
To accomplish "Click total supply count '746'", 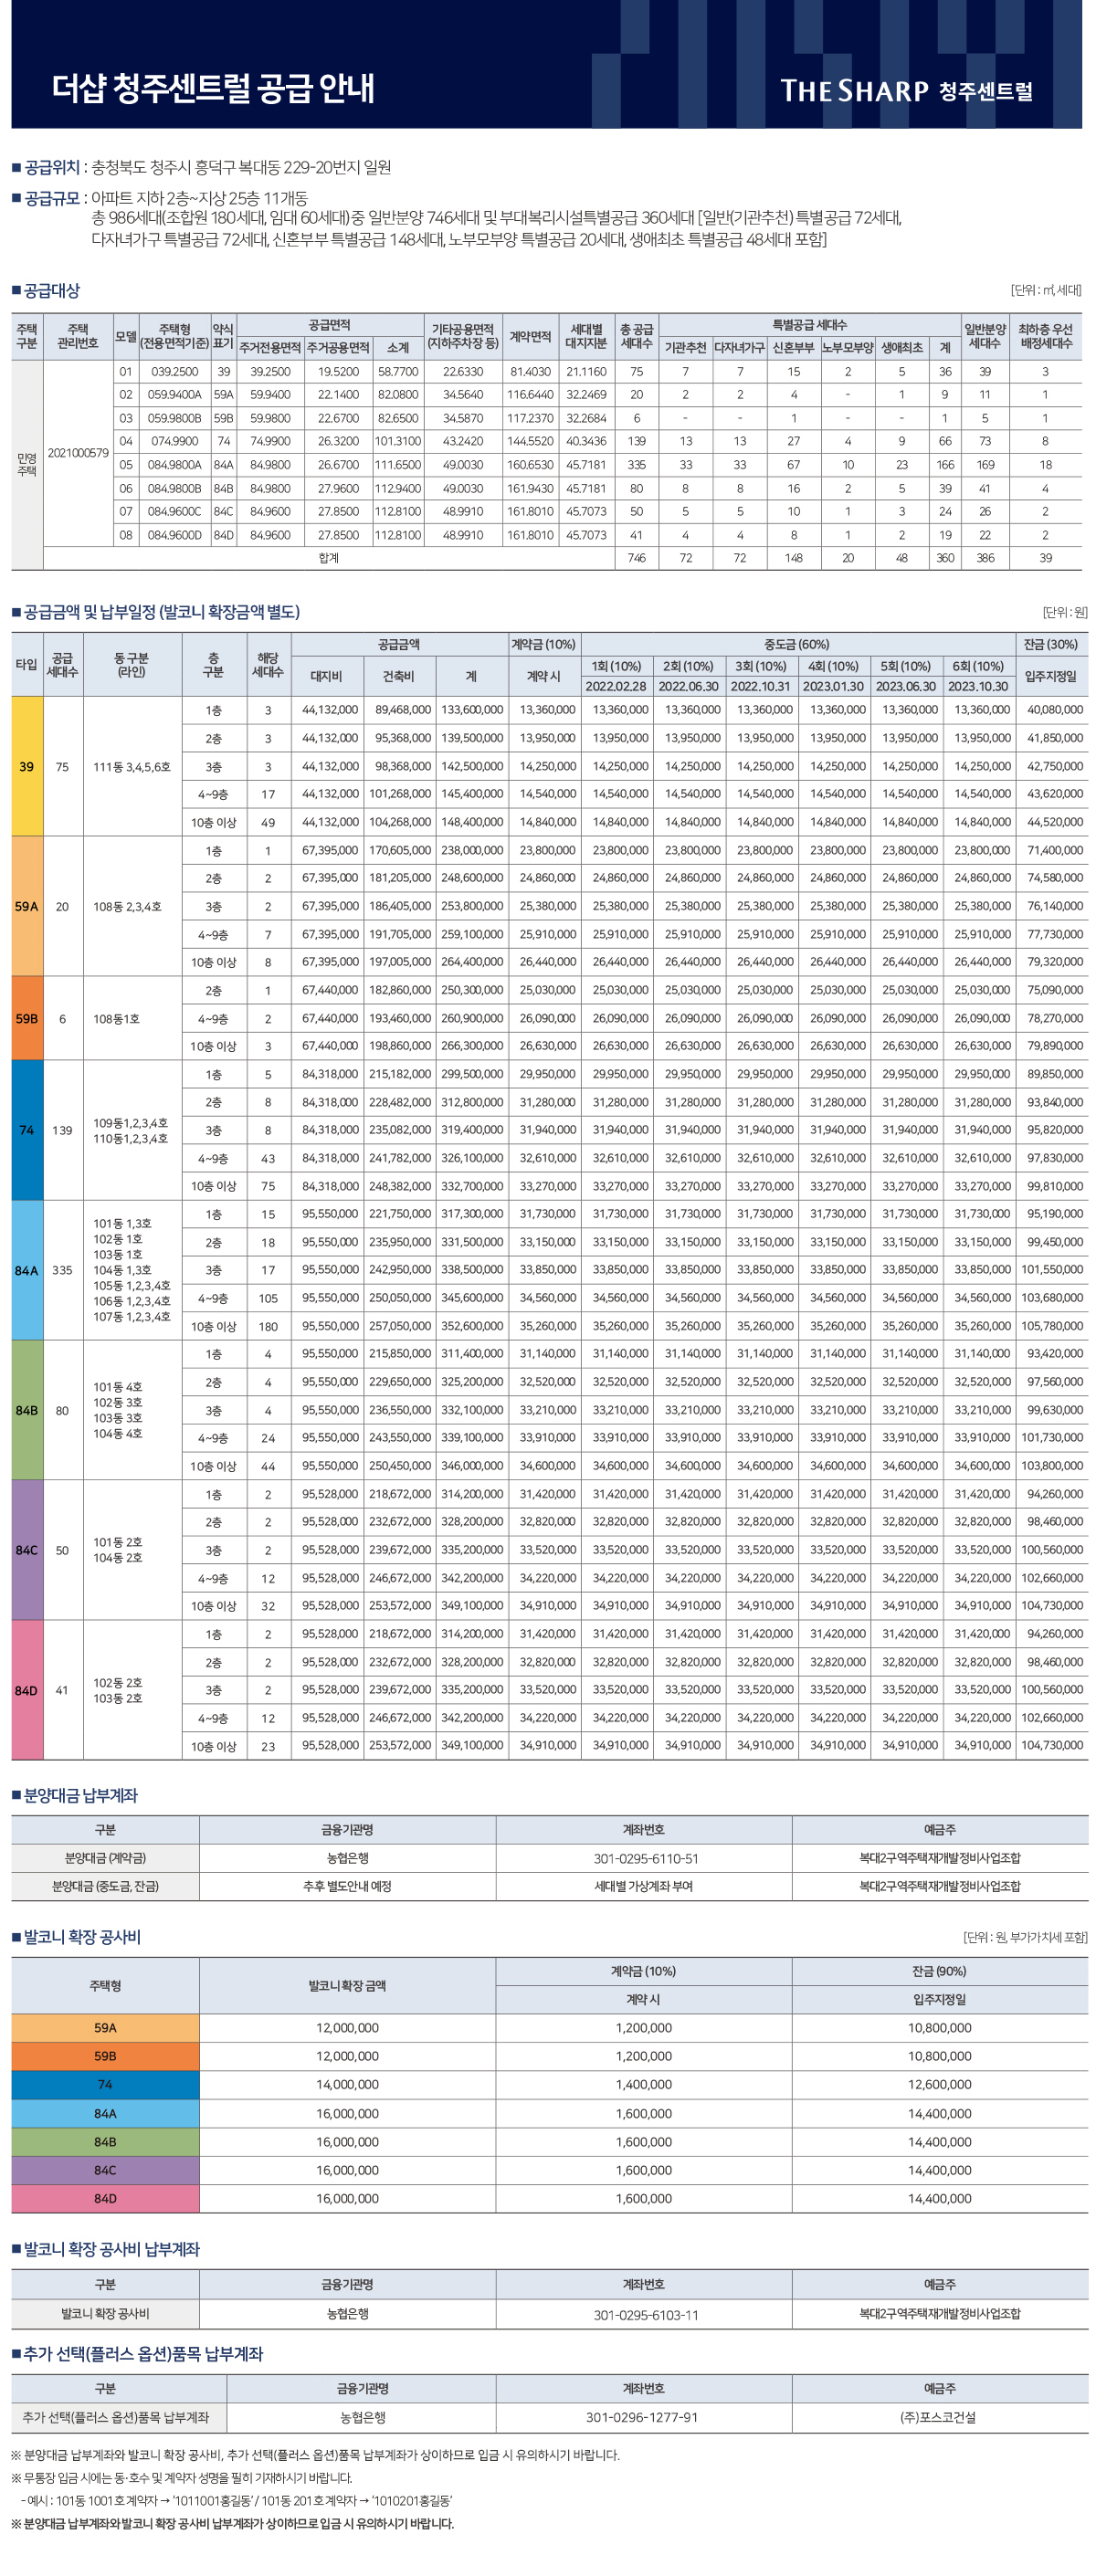I will pos(636,558).
